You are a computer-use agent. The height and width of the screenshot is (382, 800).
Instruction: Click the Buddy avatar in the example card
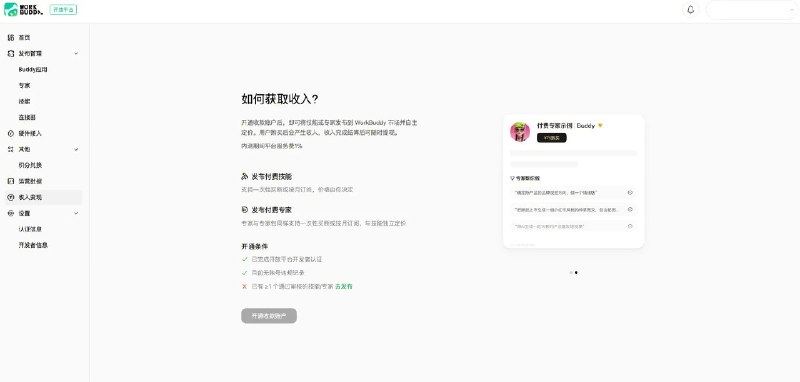tap(520, 132)
